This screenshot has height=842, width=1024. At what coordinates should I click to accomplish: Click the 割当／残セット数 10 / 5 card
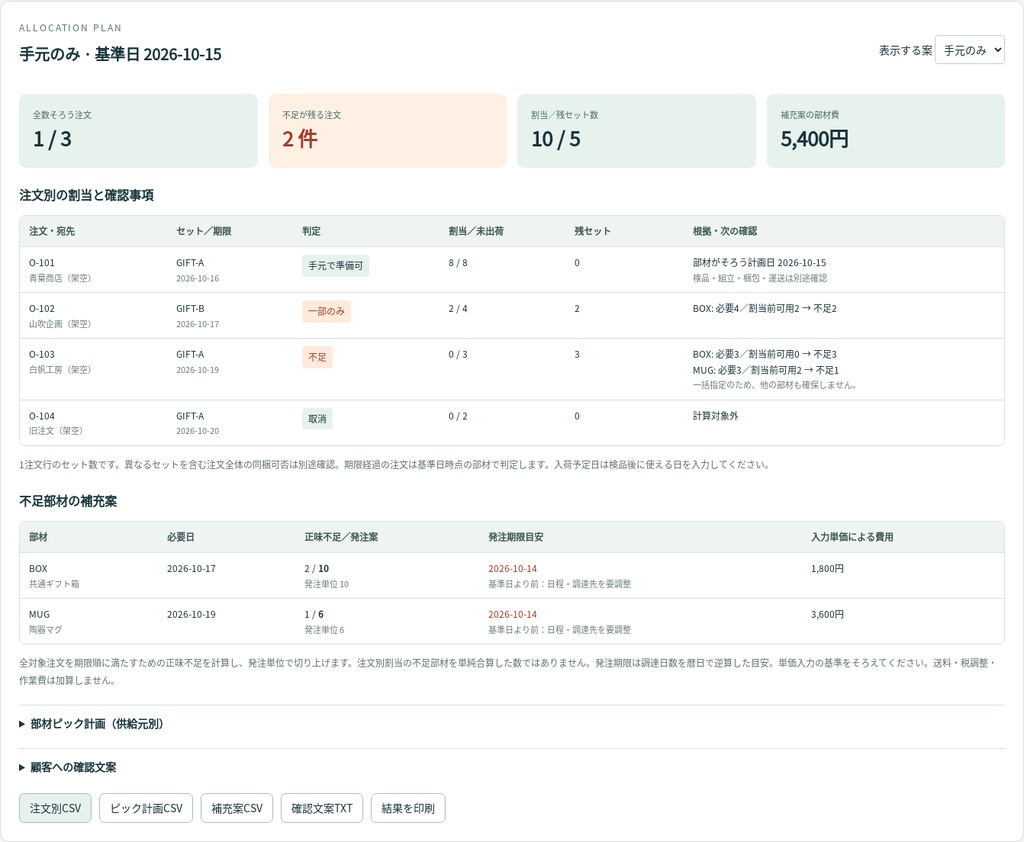(637, 131)
